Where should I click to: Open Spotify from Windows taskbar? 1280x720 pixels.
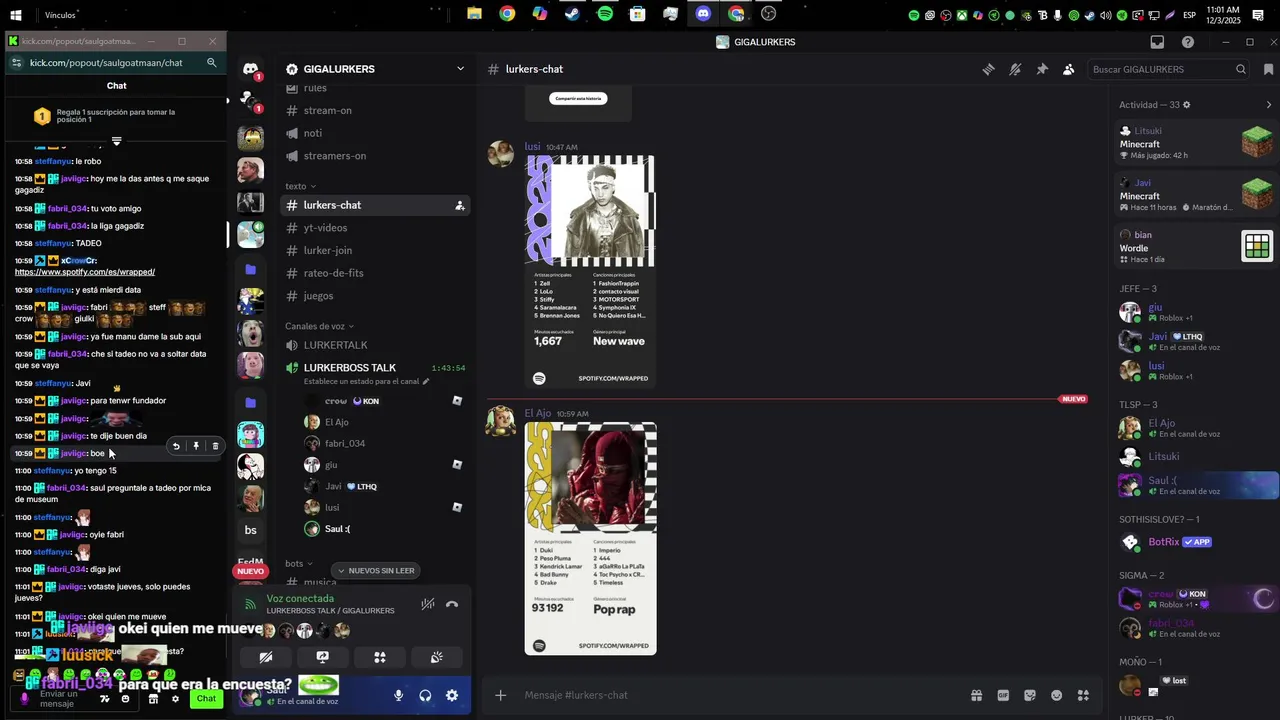[605, 14]
